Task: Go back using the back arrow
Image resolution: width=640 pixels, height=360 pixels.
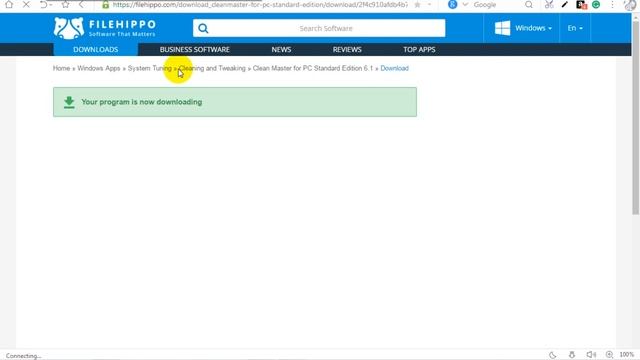Action: click(x=82, y=4)
